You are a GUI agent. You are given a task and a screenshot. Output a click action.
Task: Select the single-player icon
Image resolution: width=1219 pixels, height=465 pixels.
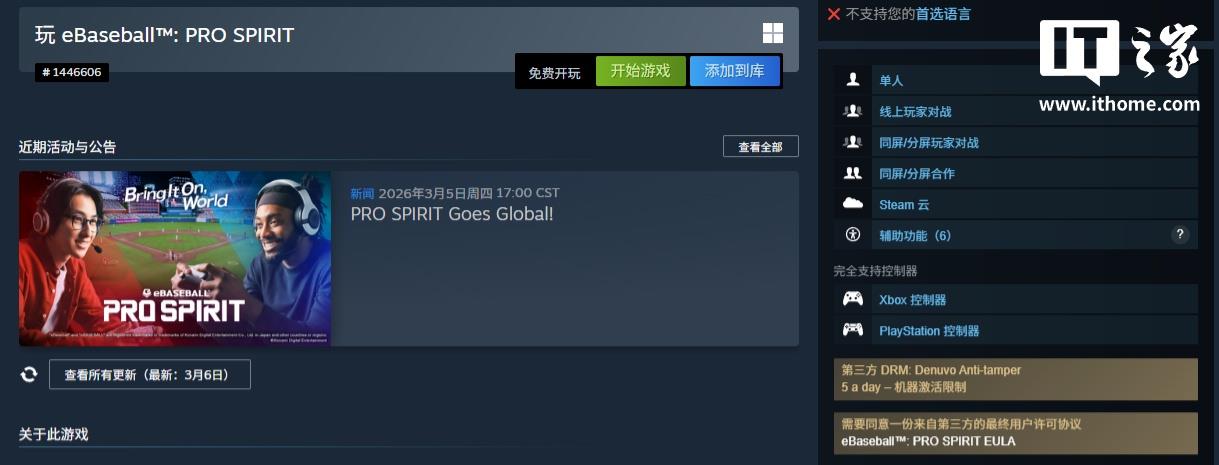tap(852, 80)
